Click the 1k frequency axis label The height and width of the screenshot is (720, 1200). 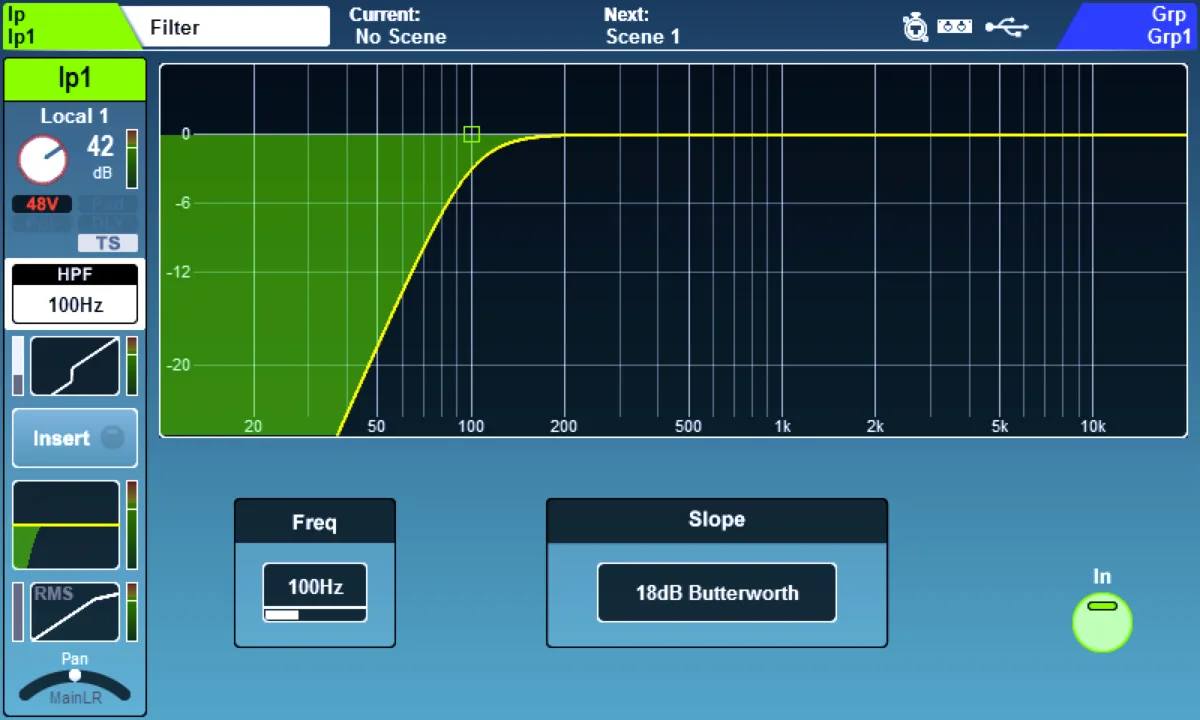point(782,427)
